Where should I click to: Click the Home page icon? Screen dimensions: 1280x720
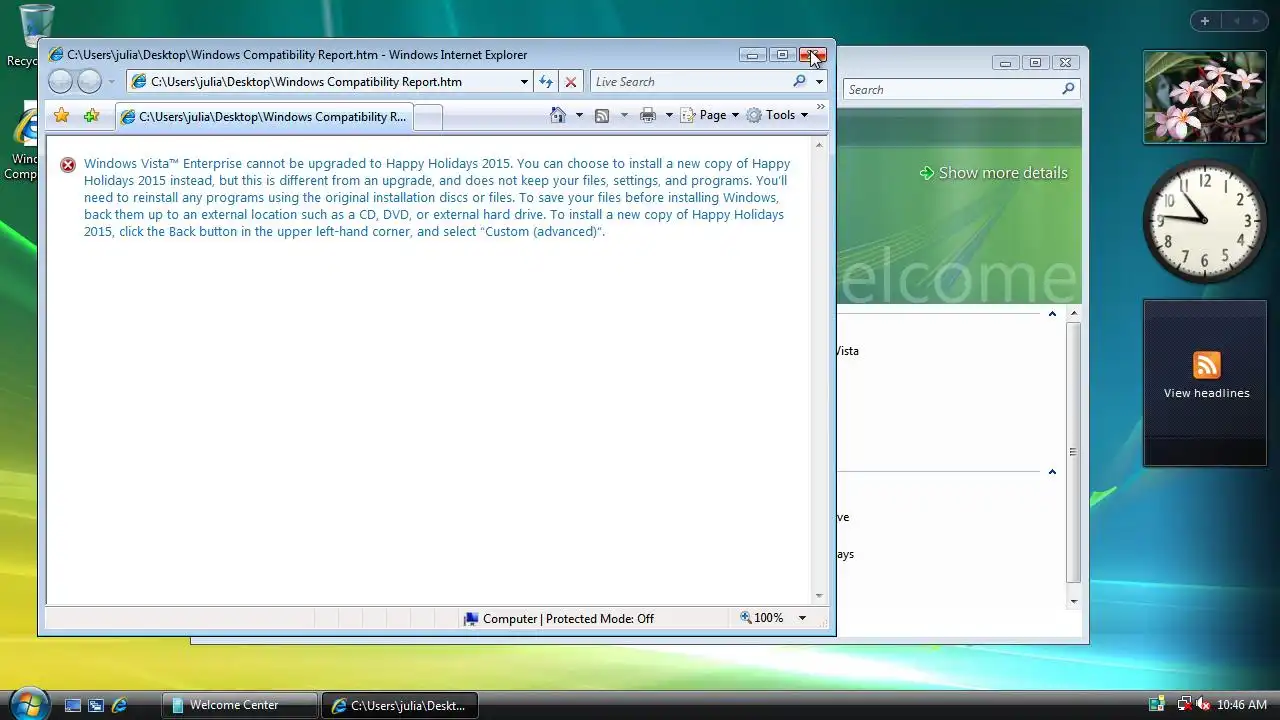pyautogui.click(x=558, y=115)
